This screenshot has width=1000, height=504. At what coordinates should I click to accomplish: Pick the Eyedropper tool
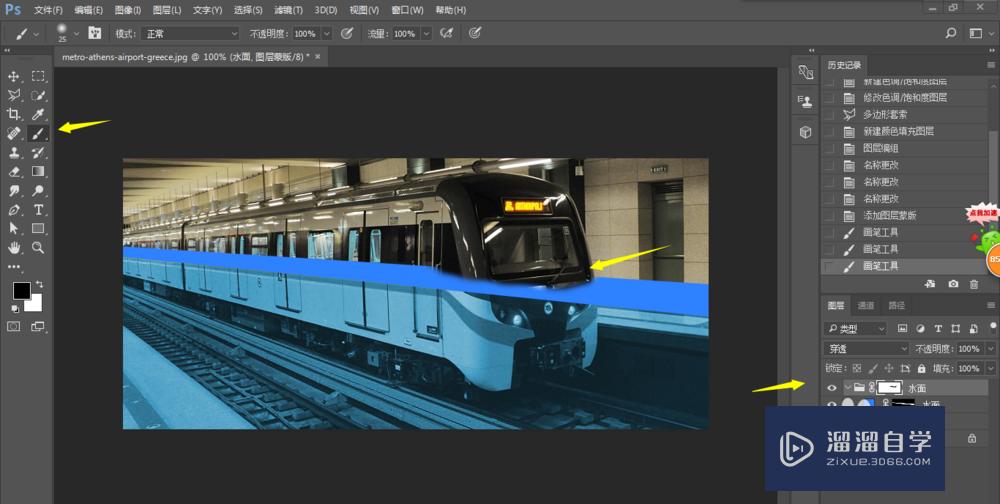tap(38, 114)
